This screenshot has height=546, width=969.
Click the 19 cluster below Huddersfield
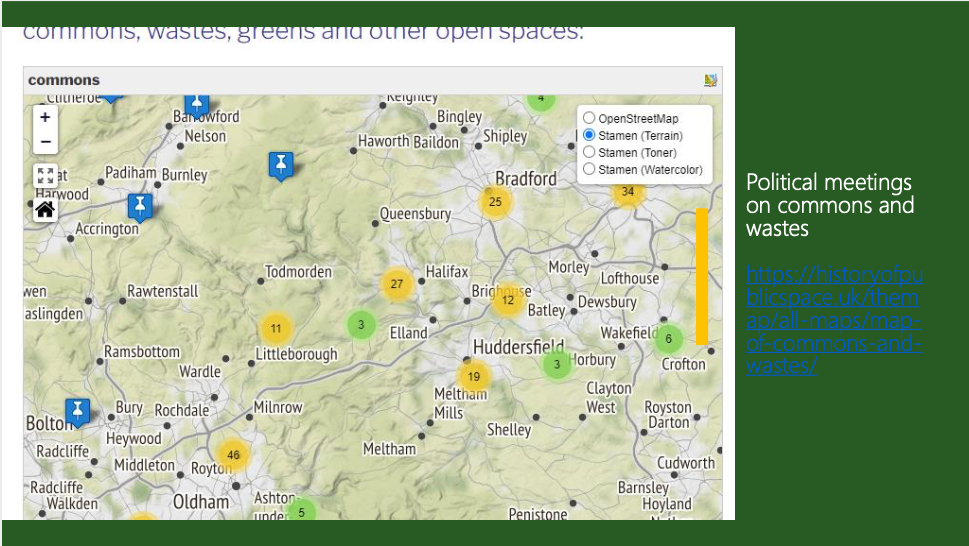point(474,377)
